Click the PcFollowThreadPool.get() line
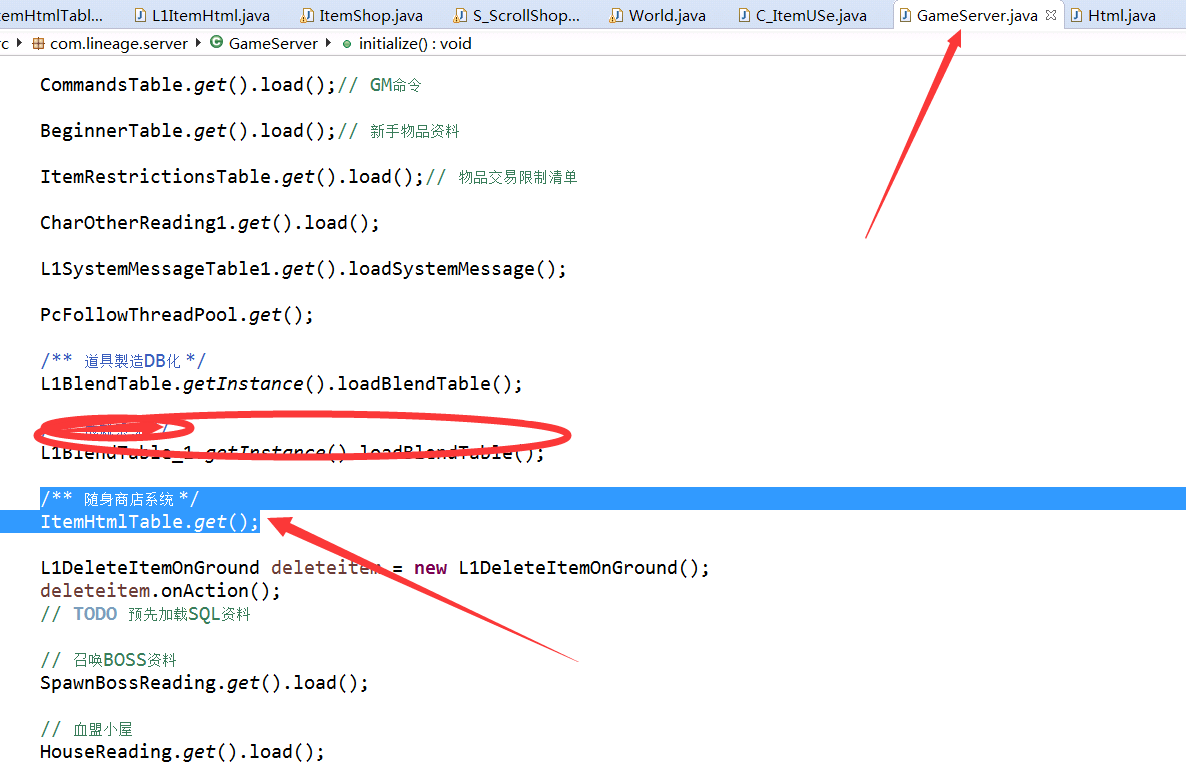The height and width of the screenshot is (767, 1186). (176, 315)
